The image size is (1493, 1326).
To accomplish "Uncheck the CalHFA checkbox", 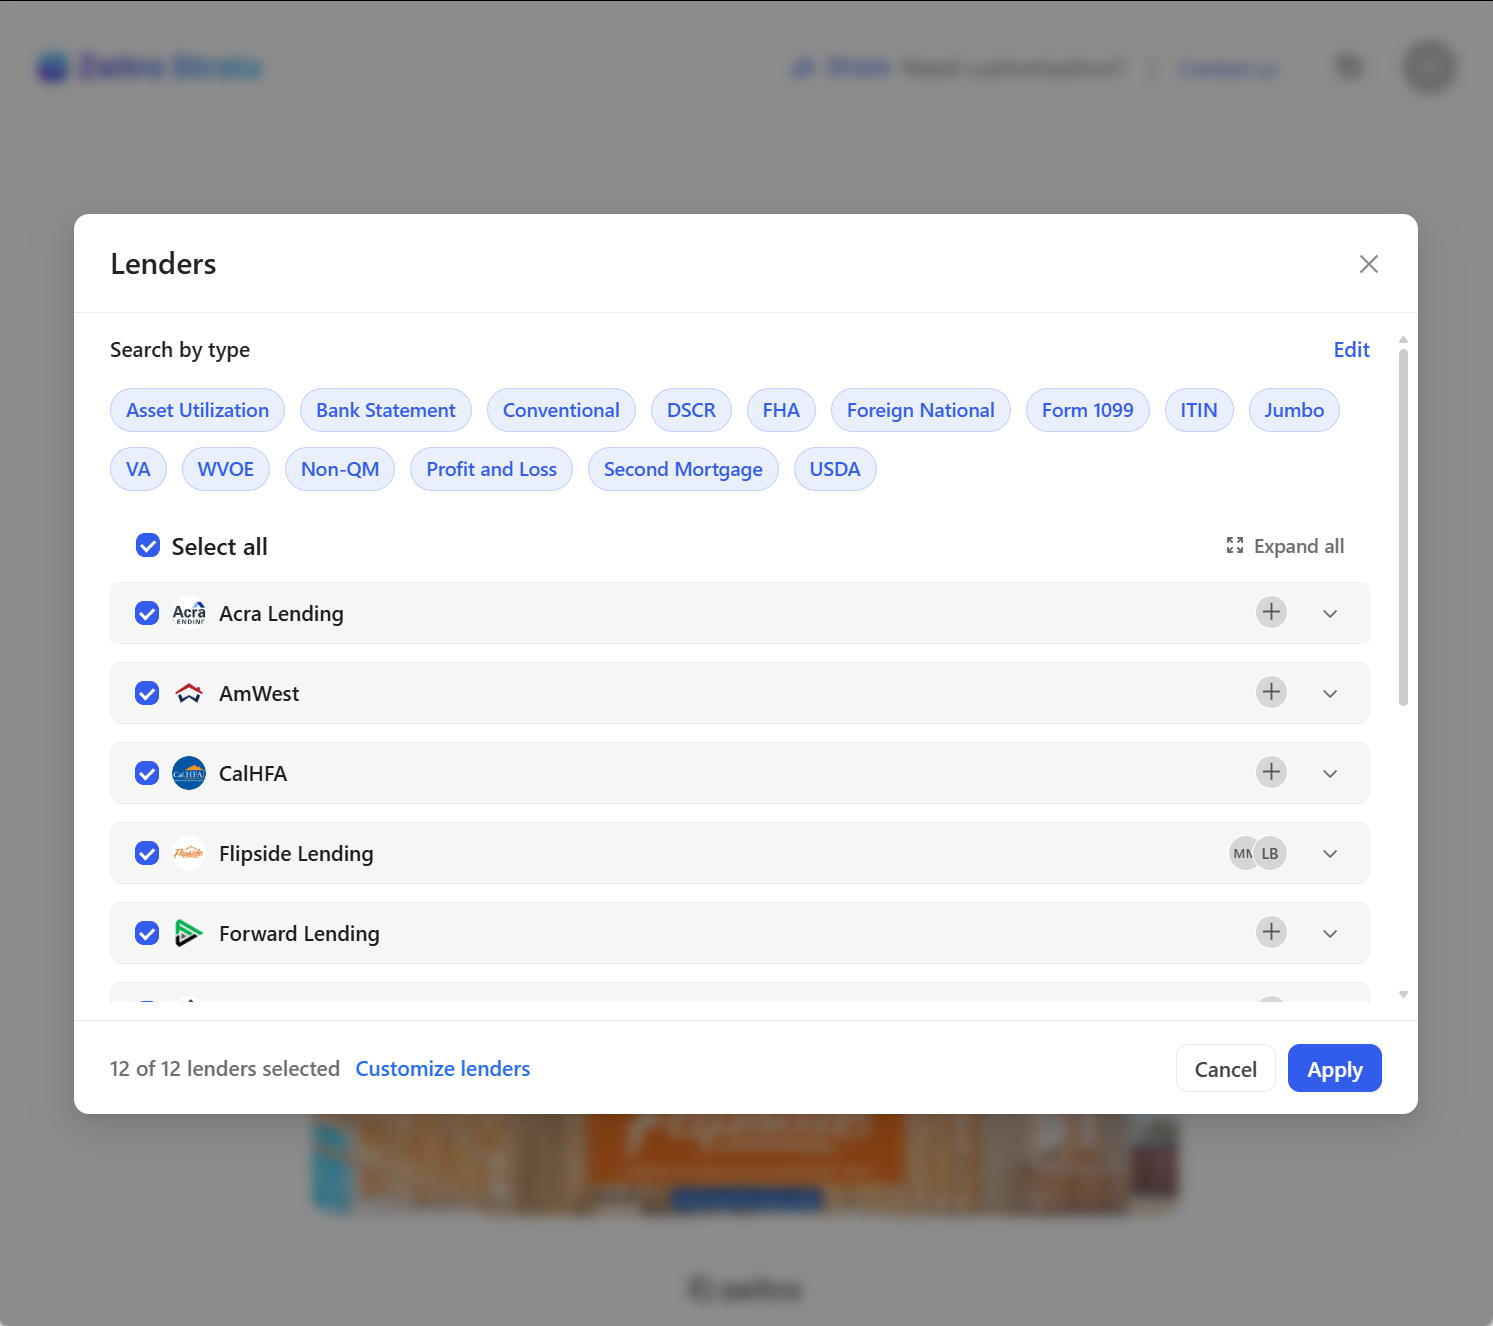I will coord(147,773).
